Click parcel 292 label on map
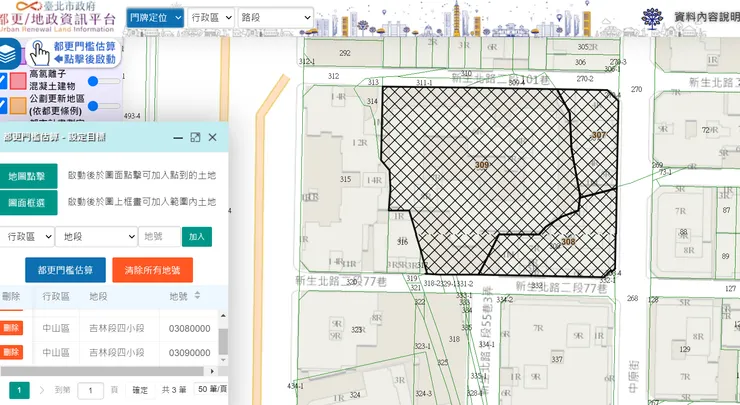740x405 pixels. pos(345,53)
